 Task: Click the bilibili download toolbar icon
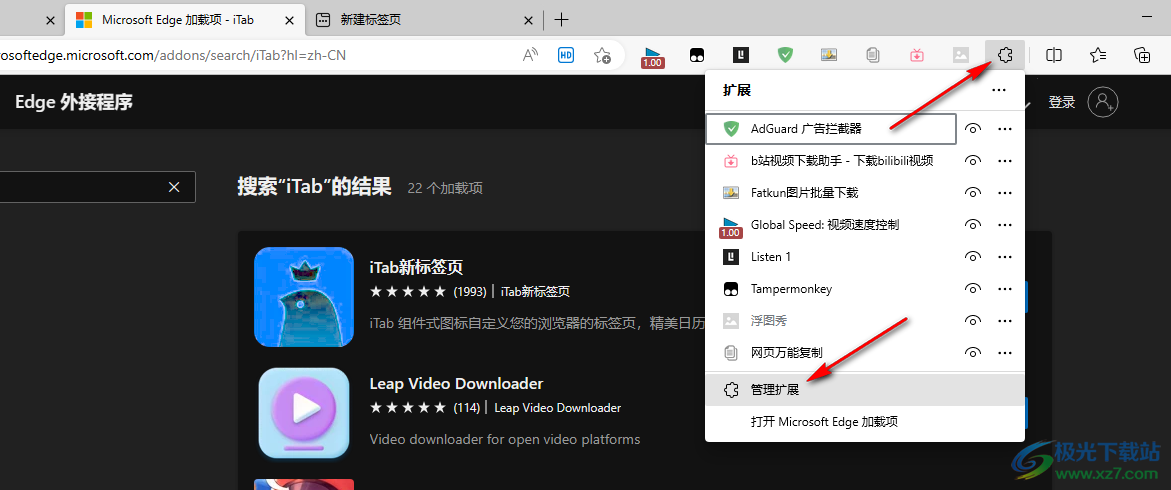point(916,55)
